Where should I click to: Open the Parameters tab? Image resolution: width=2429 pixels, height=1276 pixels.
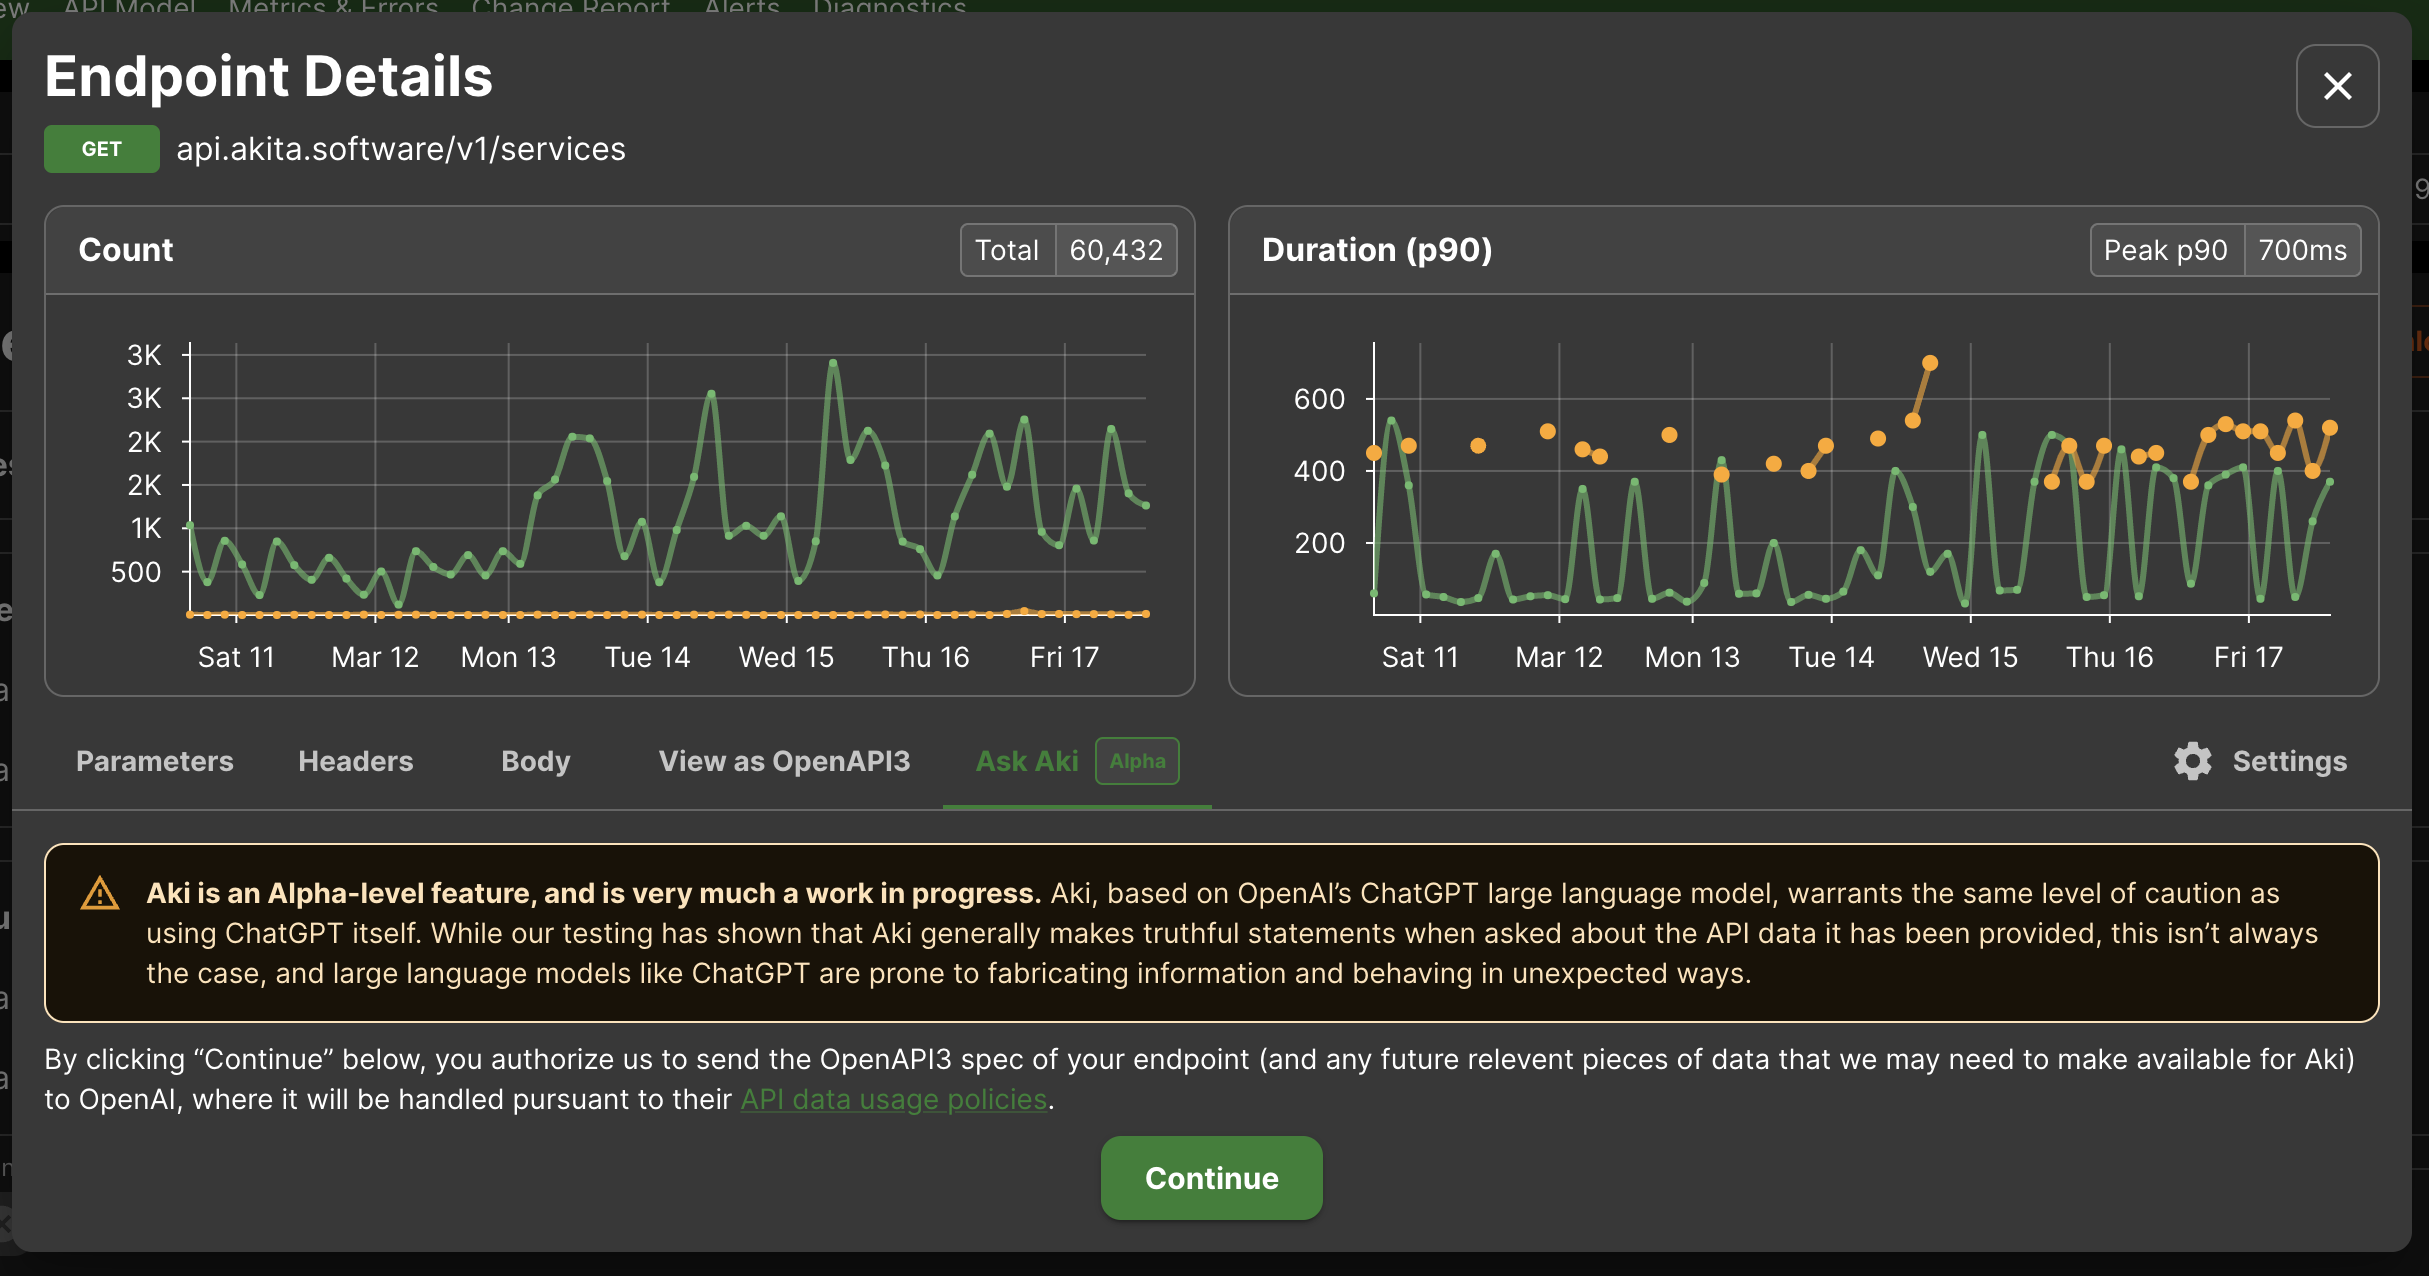[x=155, y=761]
